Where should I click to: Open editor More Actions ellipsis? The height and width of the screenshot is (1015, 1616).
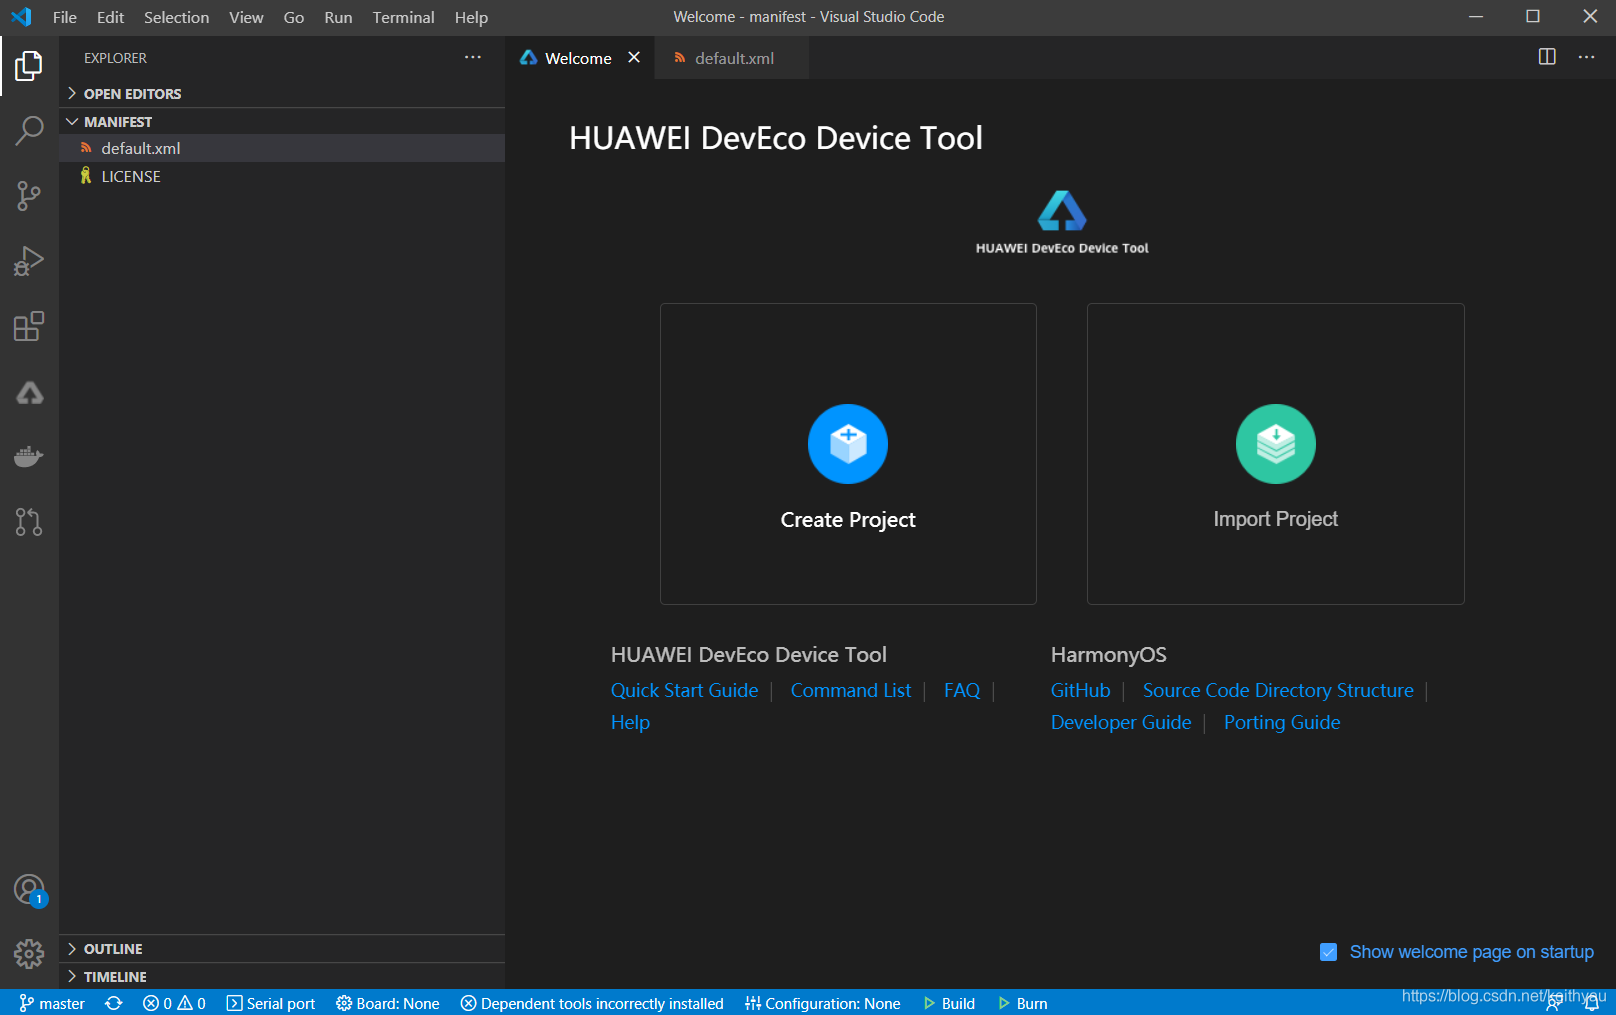1587,57
